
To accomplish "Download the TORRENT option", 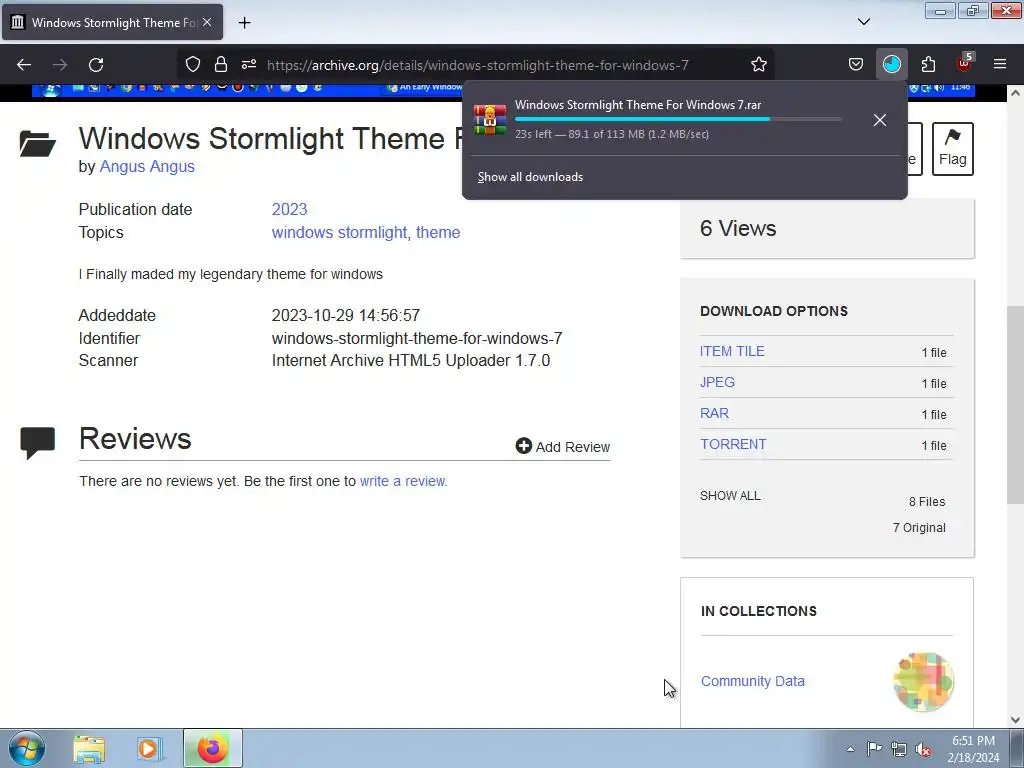I will click(x=733, y=444).
